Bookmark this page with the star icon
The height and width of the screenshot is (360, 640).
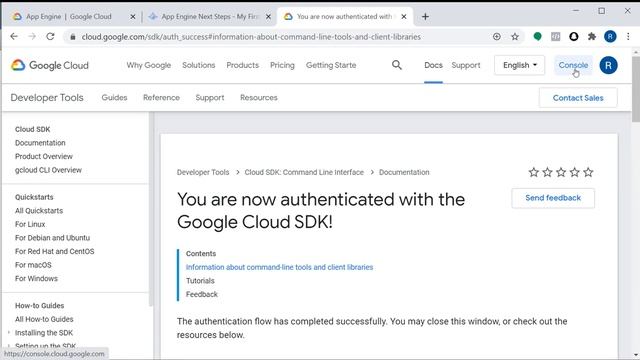tap(515, 37)
